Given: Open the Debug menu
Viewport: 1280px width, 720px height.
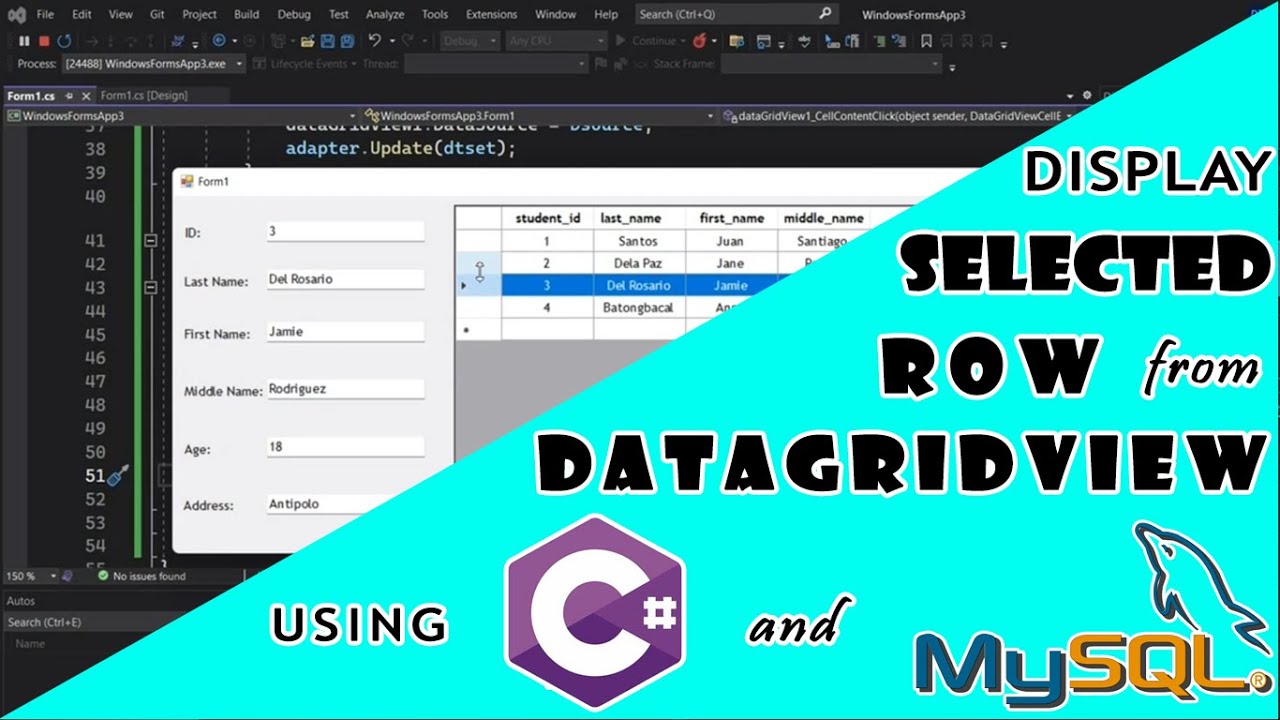Looking at the screenshot, I should click(294, 14).
